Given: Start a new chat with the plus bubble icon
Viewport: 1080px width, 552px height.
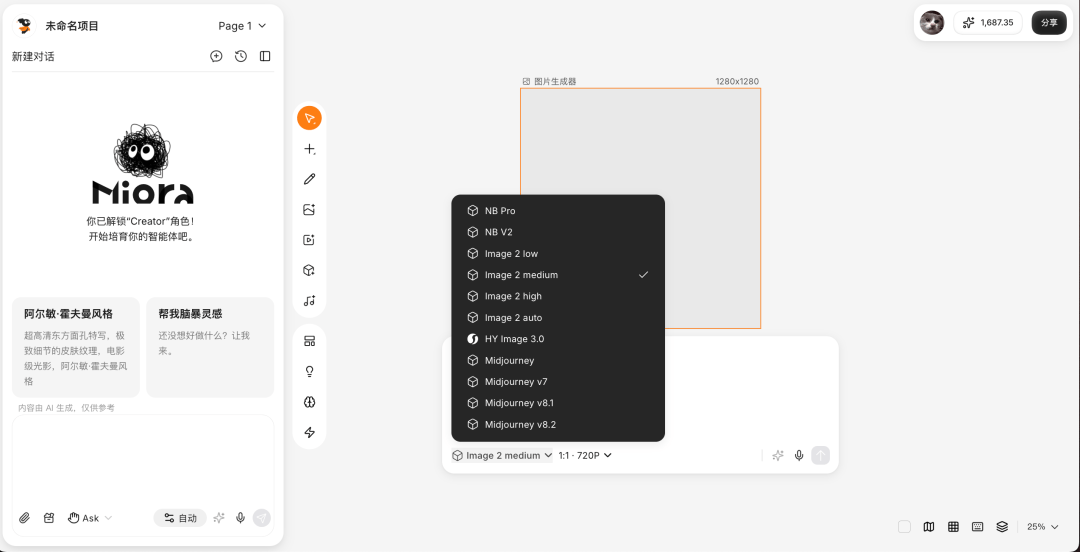Looking at the screenshot, I should (x=216, y=57).
